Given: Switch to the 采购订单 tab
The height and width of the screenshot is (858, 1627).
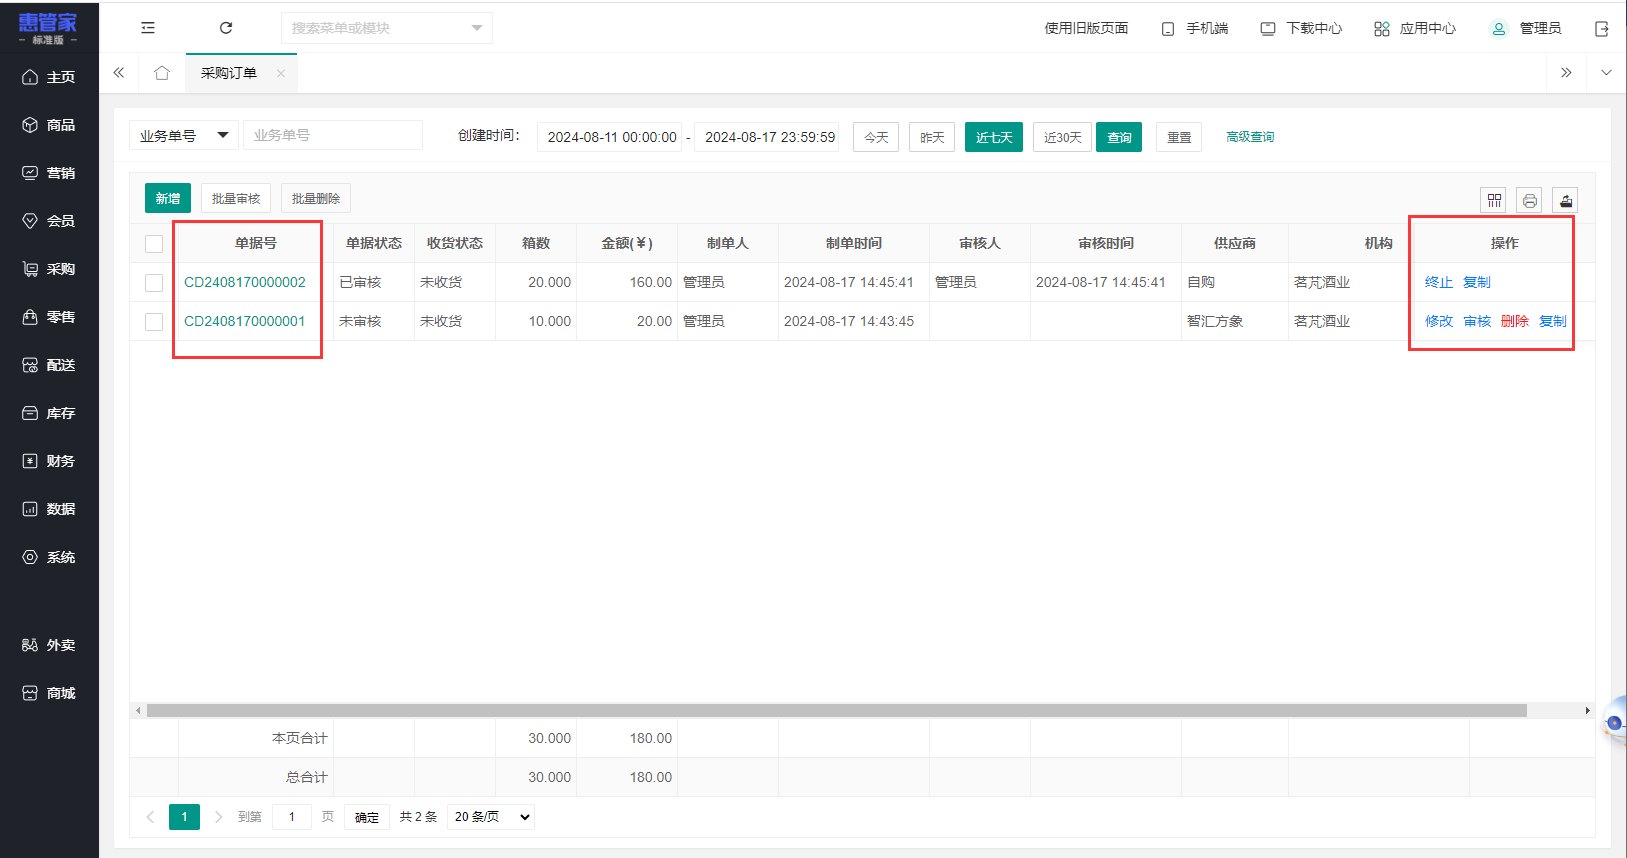Looking at the screenshot, I should pos(229,73).
